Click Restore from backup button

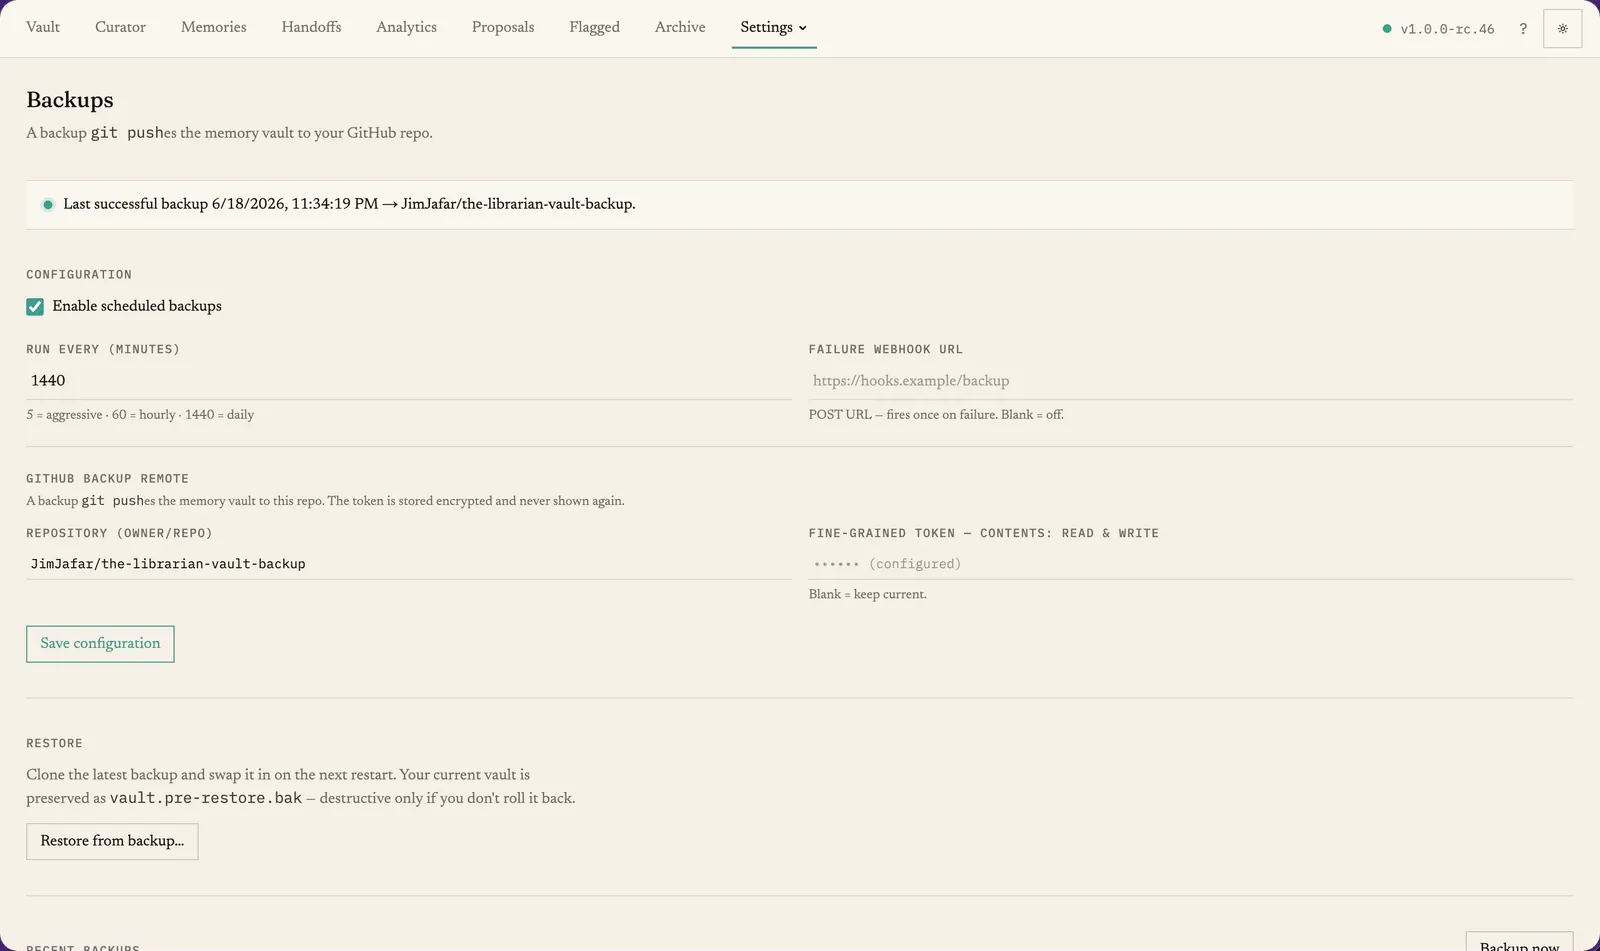(x=112, y=841)
